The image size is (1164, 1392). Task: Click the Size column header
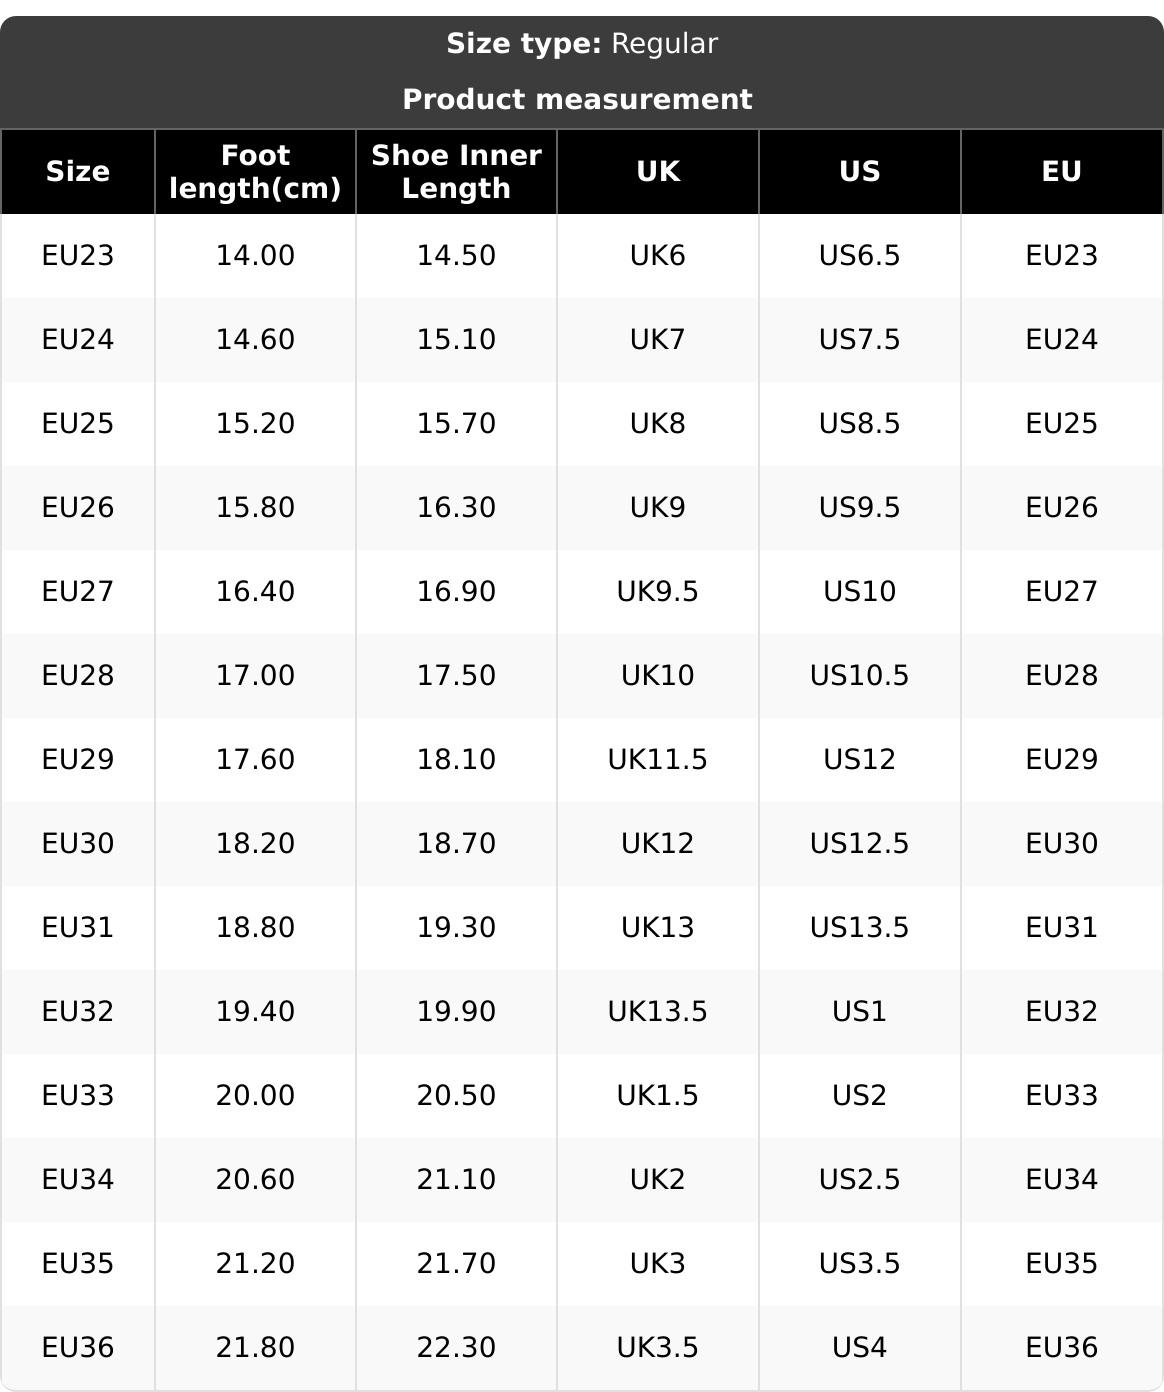(x=78, y=171)
